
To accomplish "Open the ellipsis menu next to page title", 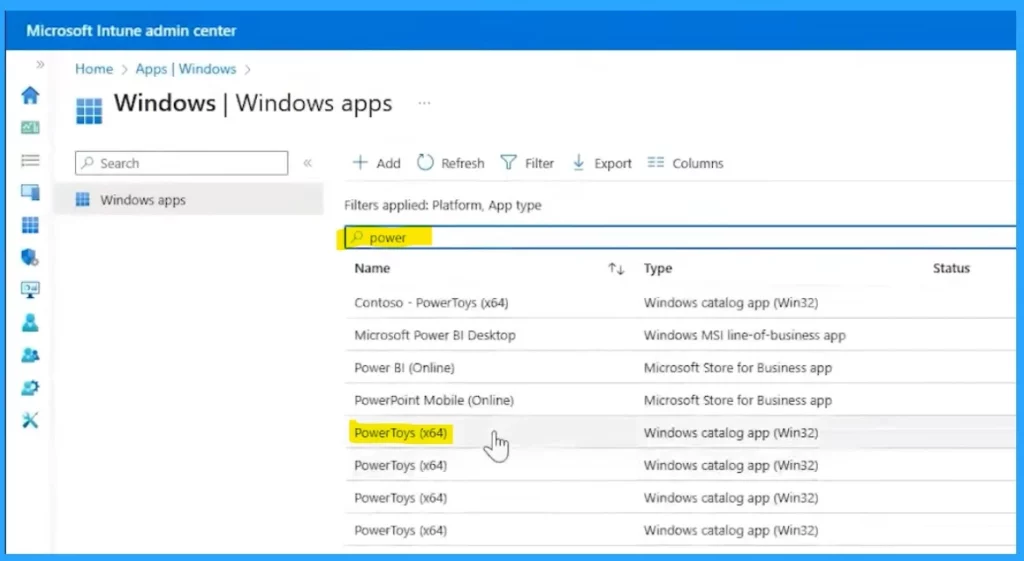I will [x=424, y=103].
